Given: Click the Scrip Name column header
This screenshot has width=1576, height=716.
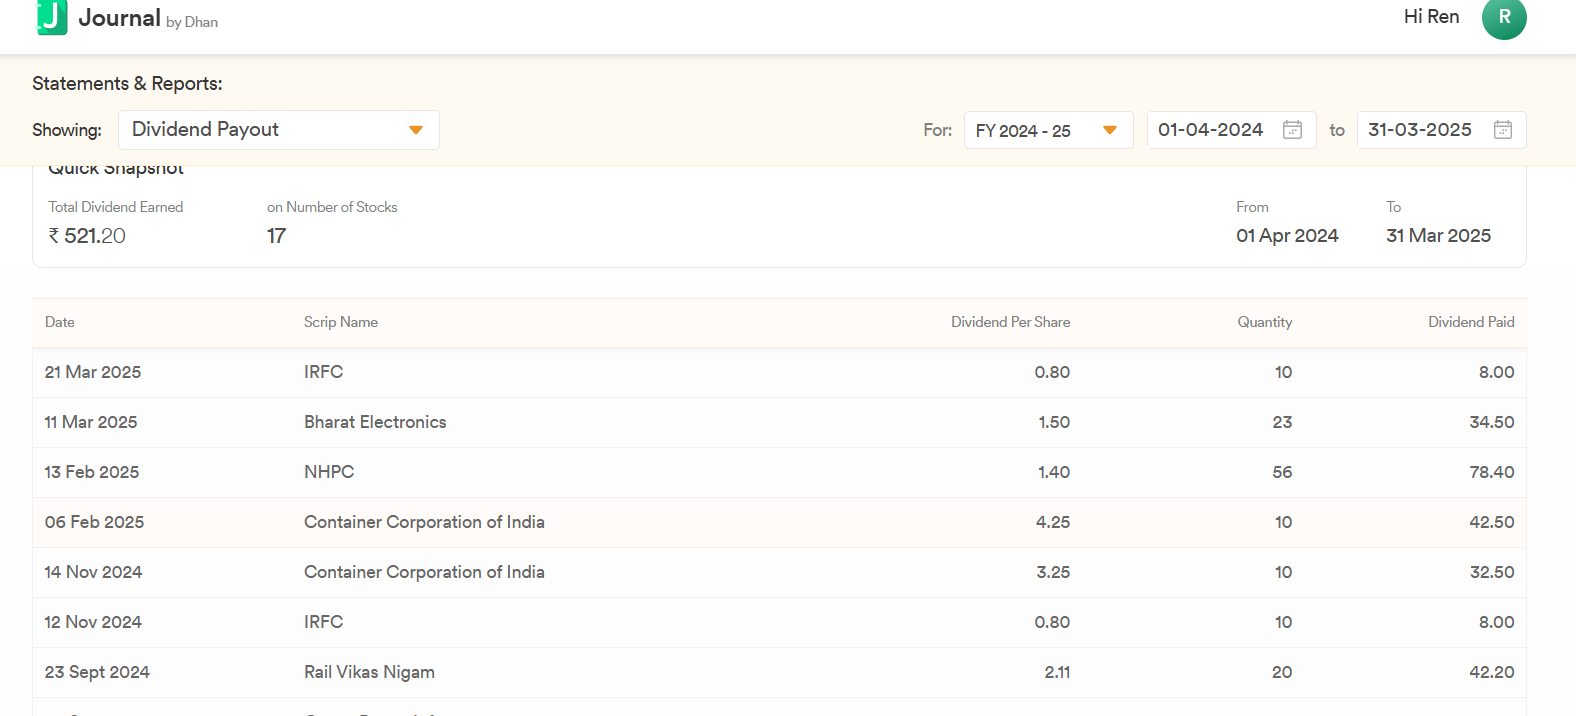Looking at the screenshot, I should [341, 322].
